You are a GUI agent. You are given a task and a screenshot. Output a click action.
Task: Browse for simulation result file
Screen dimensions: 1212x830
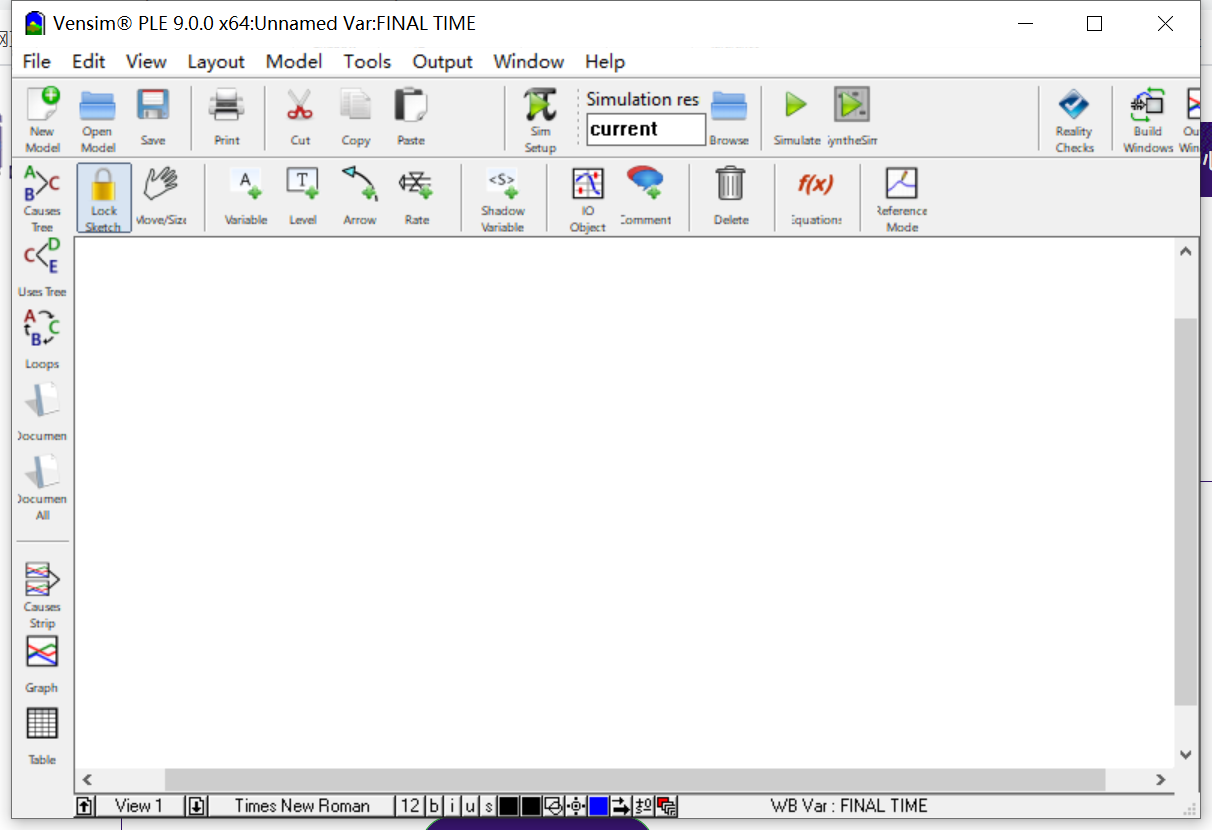point(729,117)
